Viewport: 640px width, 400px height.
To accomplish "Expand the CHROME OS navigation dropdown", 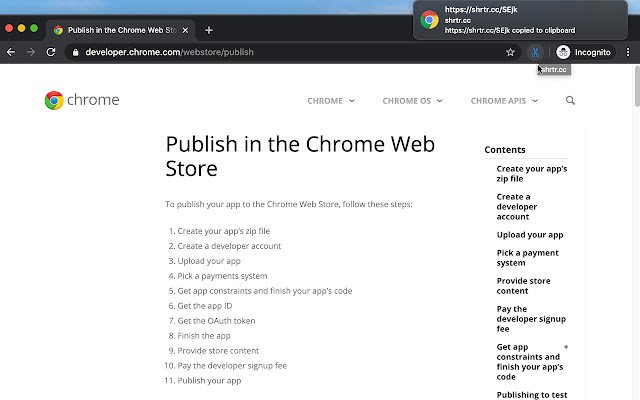I will pyautogui.click(x=412, y=101).
